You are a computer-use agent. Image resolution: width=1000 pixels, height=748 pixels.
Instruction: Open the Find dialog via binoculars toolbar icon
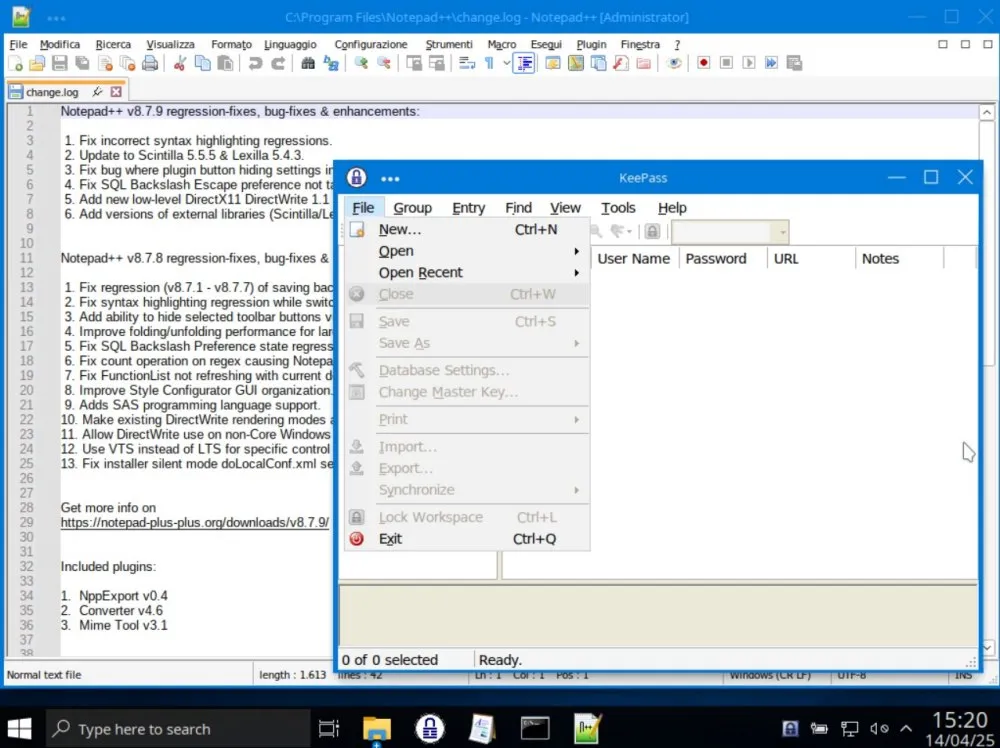click(307, 63)
